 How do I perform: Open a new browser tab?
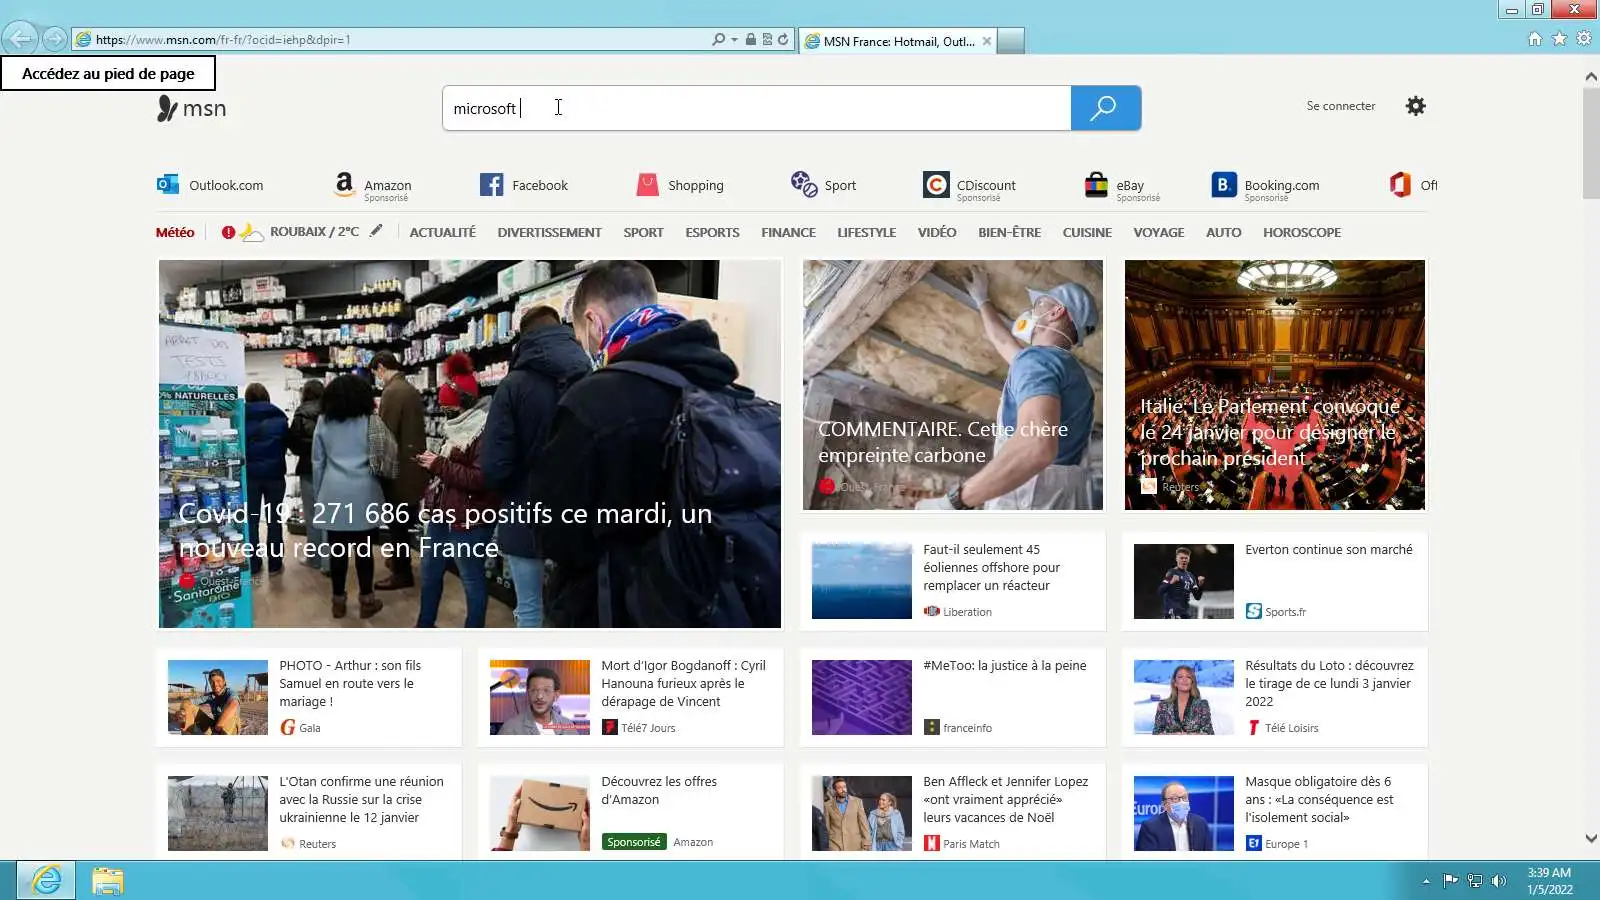tap(1011, 41)
